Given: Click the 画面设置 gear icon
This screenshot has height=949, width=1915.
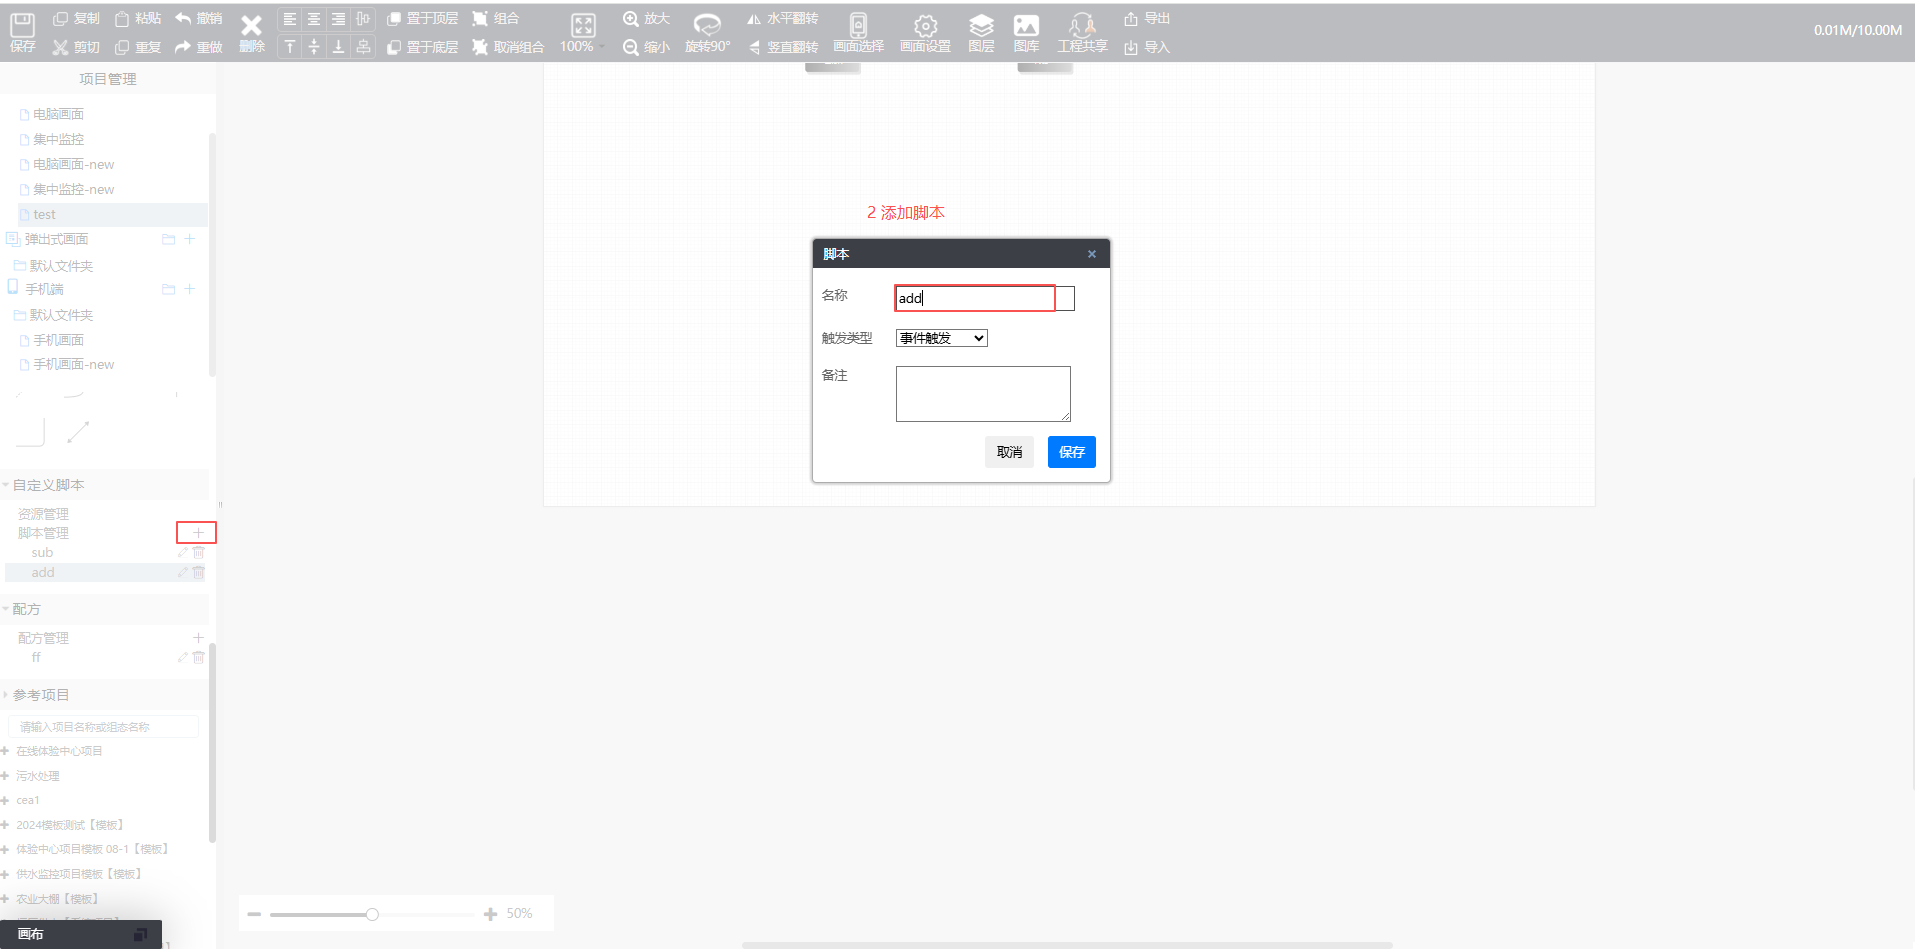Looking at the screenshot, I should (x=925, y=26).
